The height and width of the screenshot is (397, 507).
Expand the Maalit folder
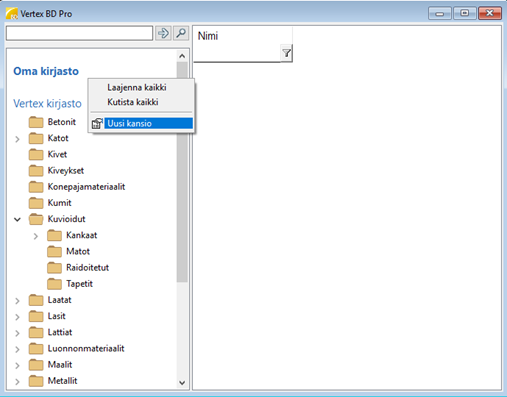(17, 365)
